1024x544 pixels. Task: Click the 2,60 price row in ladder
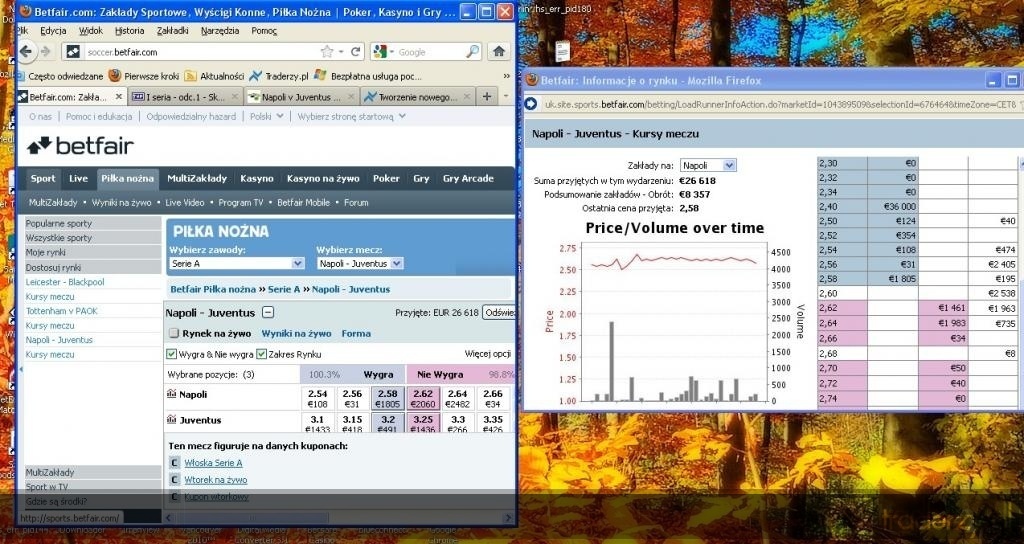pyautogui.click(x=918, y=293)
